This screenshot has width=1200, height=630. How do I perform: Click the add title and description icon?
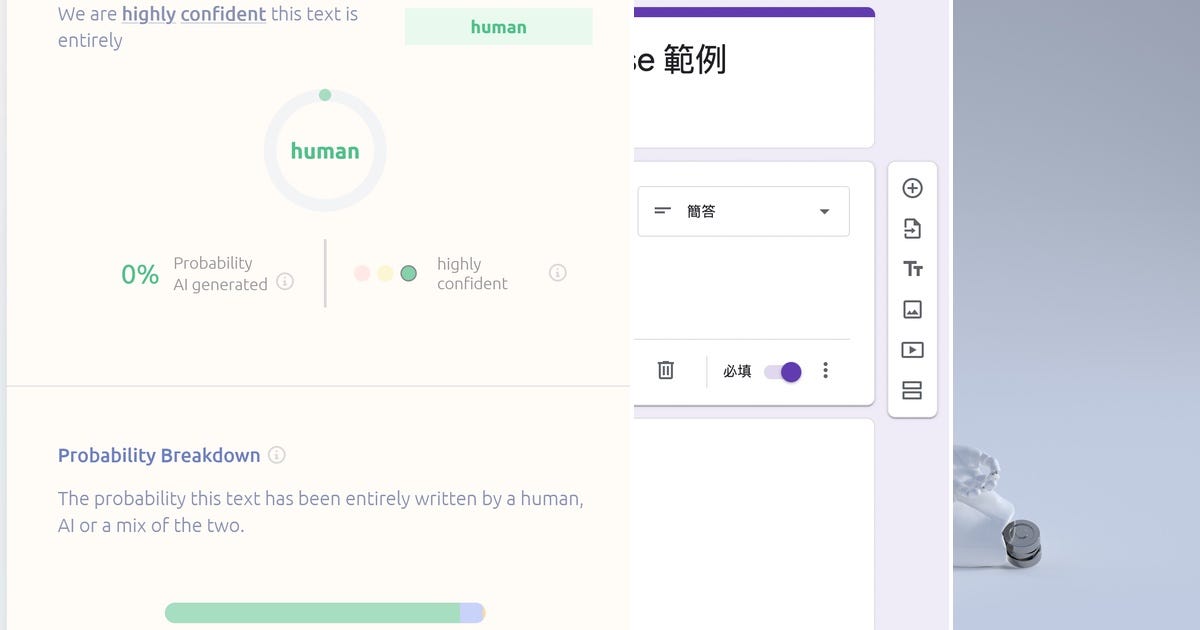(x=912, y=268)
